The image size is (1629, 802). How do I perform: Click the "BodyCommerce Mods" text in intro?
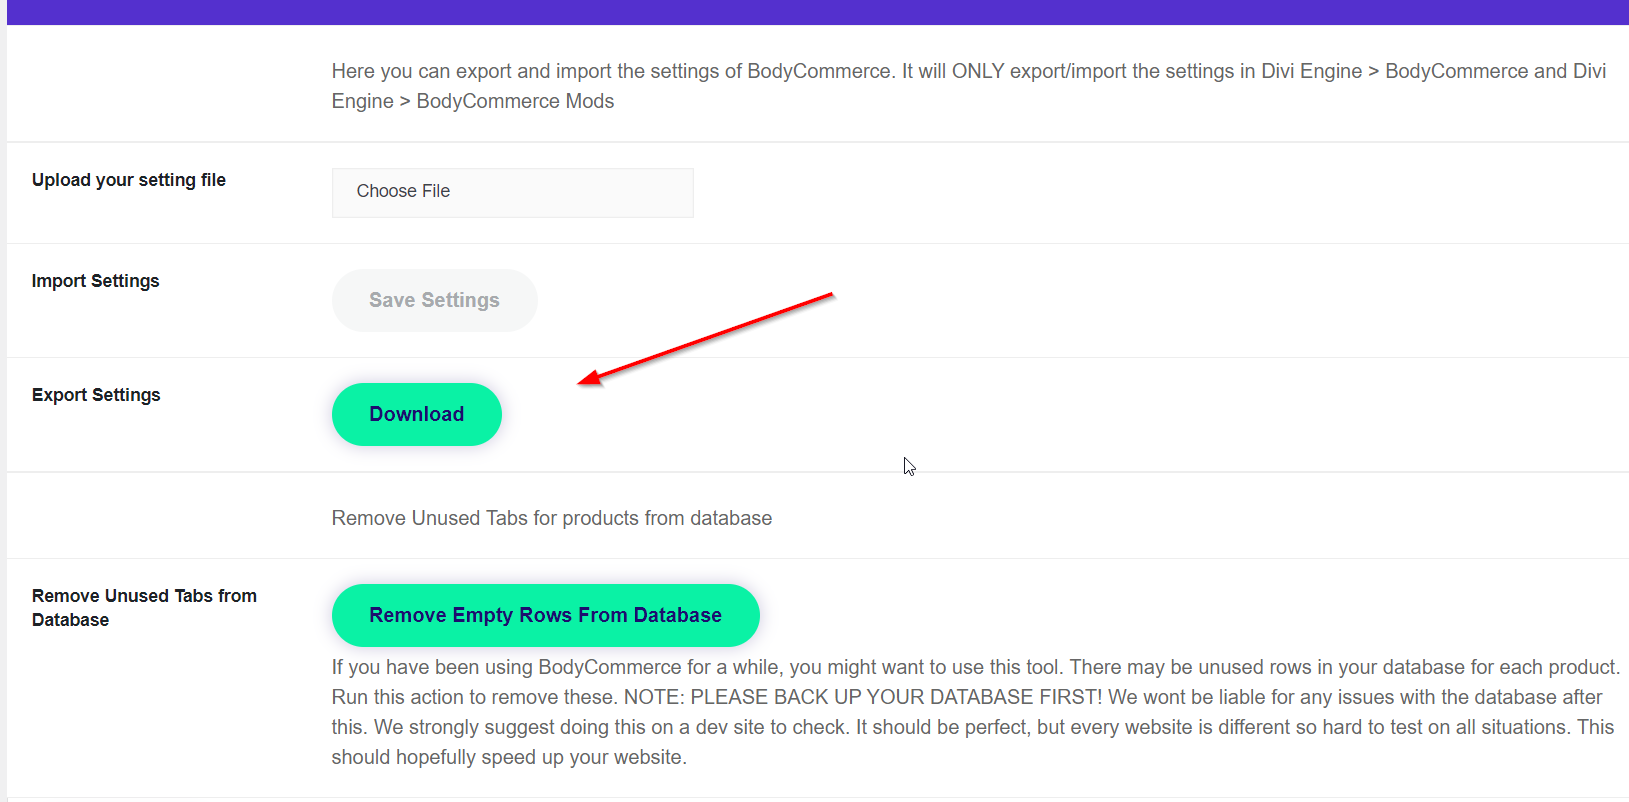[x=515, y=101]
